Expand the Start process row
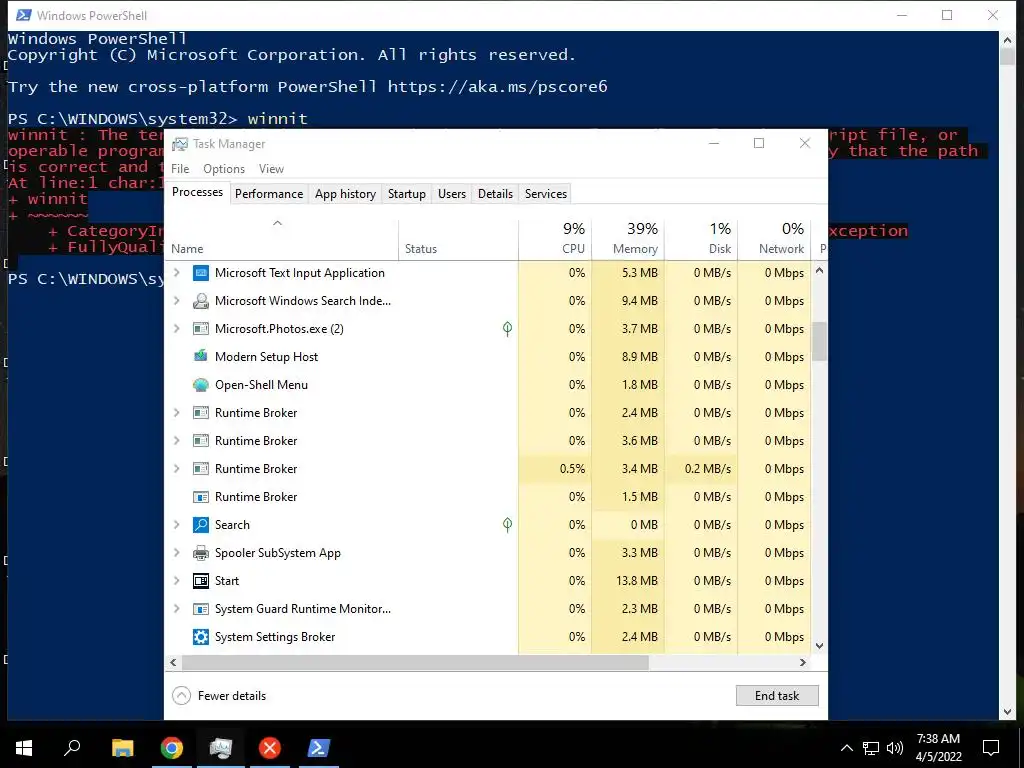 coord(176,581)
